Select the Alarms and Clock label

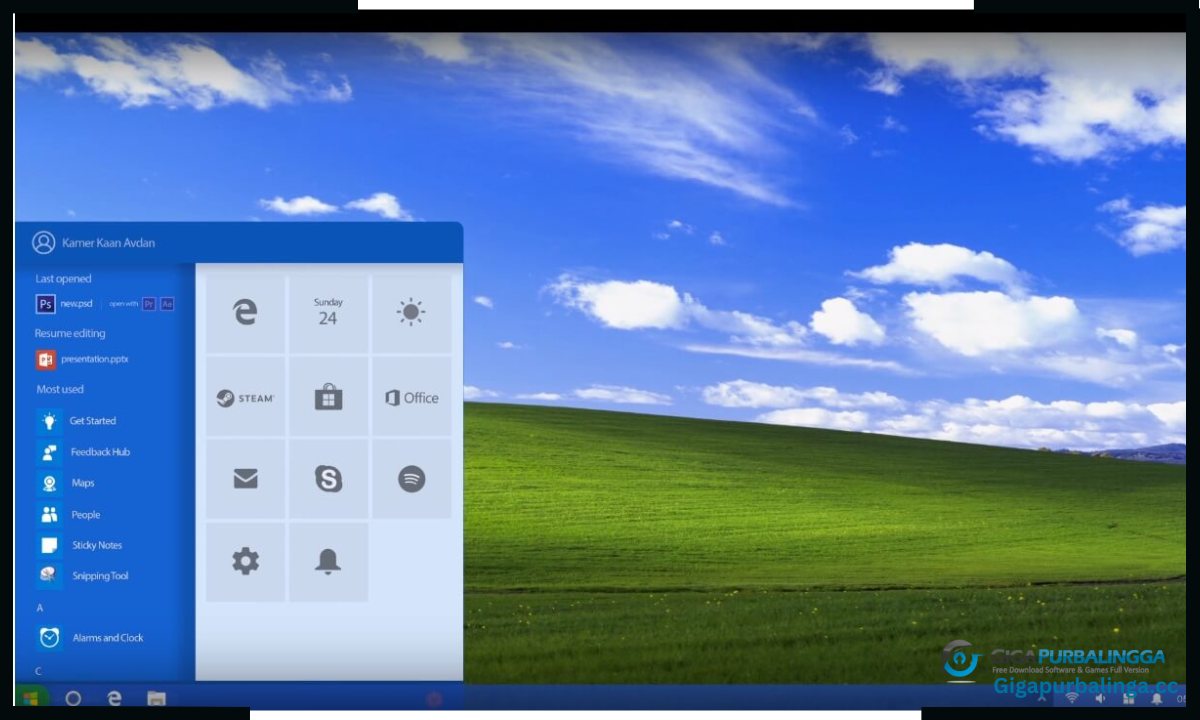pos(108,638)
